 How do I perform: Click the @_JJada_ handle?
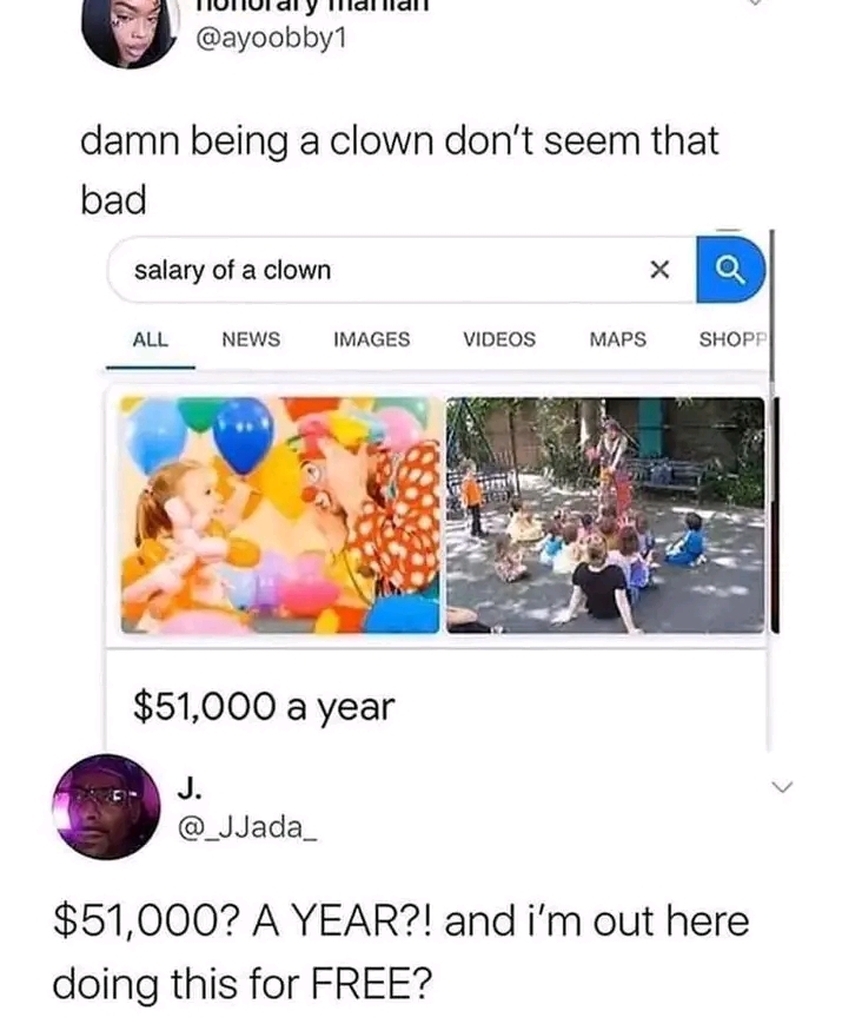point(248,827)
